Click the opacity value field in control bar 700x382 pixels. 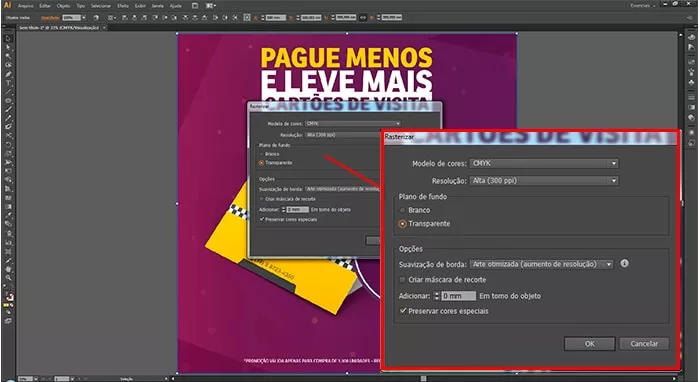tap(71, 17)
